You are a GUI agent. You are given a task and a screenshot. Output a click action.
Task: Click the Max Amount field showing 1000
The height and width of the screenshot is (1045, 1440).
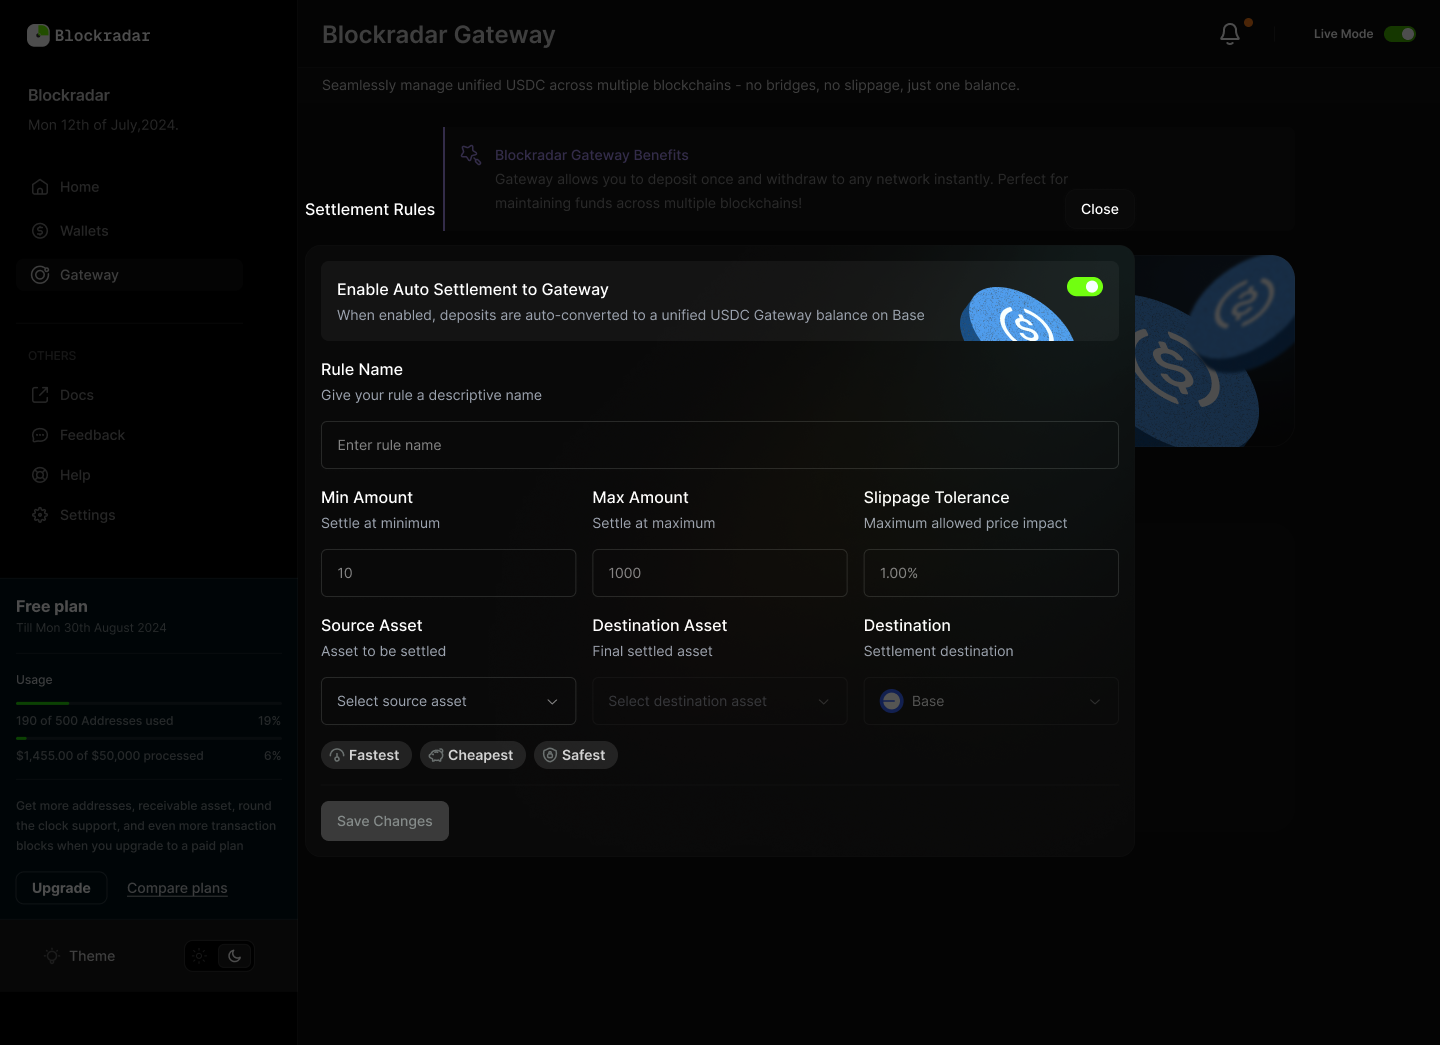pos(720,573)
